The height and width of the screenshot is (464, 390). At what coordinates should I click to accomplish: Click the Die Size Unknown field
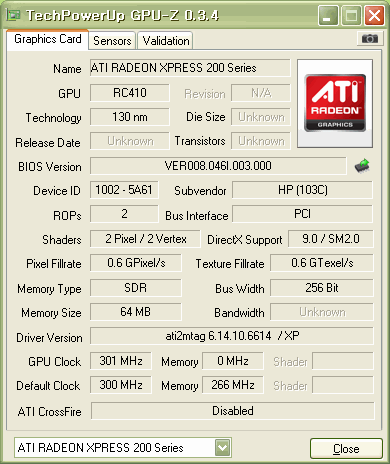[x=261, y=117]
